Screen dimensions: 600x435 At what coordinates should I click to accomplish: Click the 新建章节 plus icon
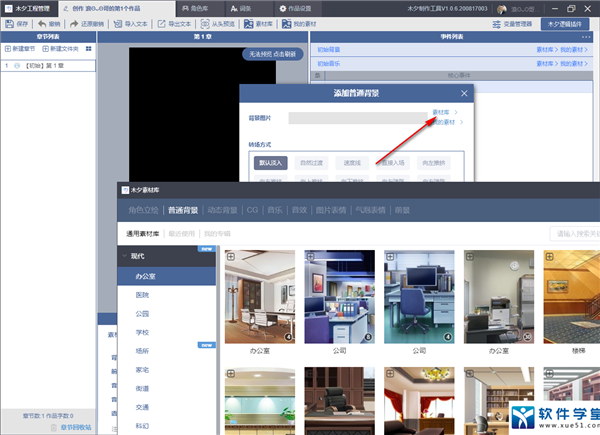point(8,49)
